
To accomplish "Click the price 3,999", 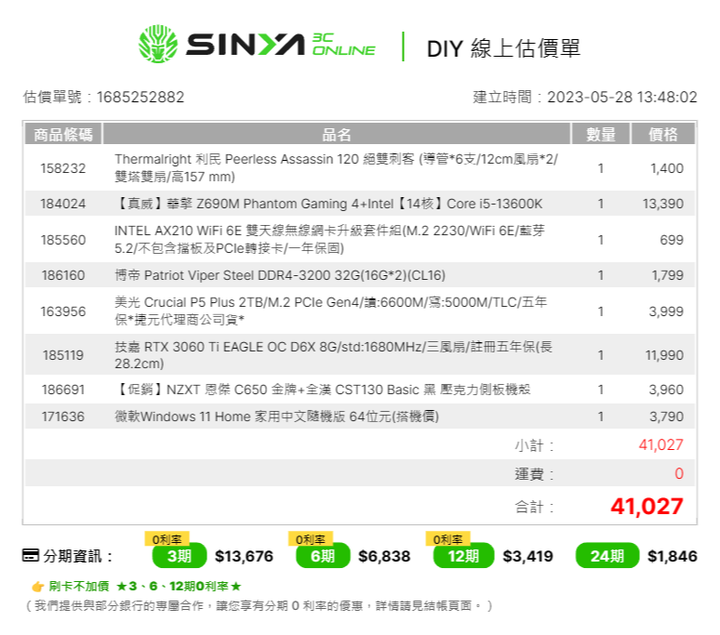I will [x=666, y=311].
